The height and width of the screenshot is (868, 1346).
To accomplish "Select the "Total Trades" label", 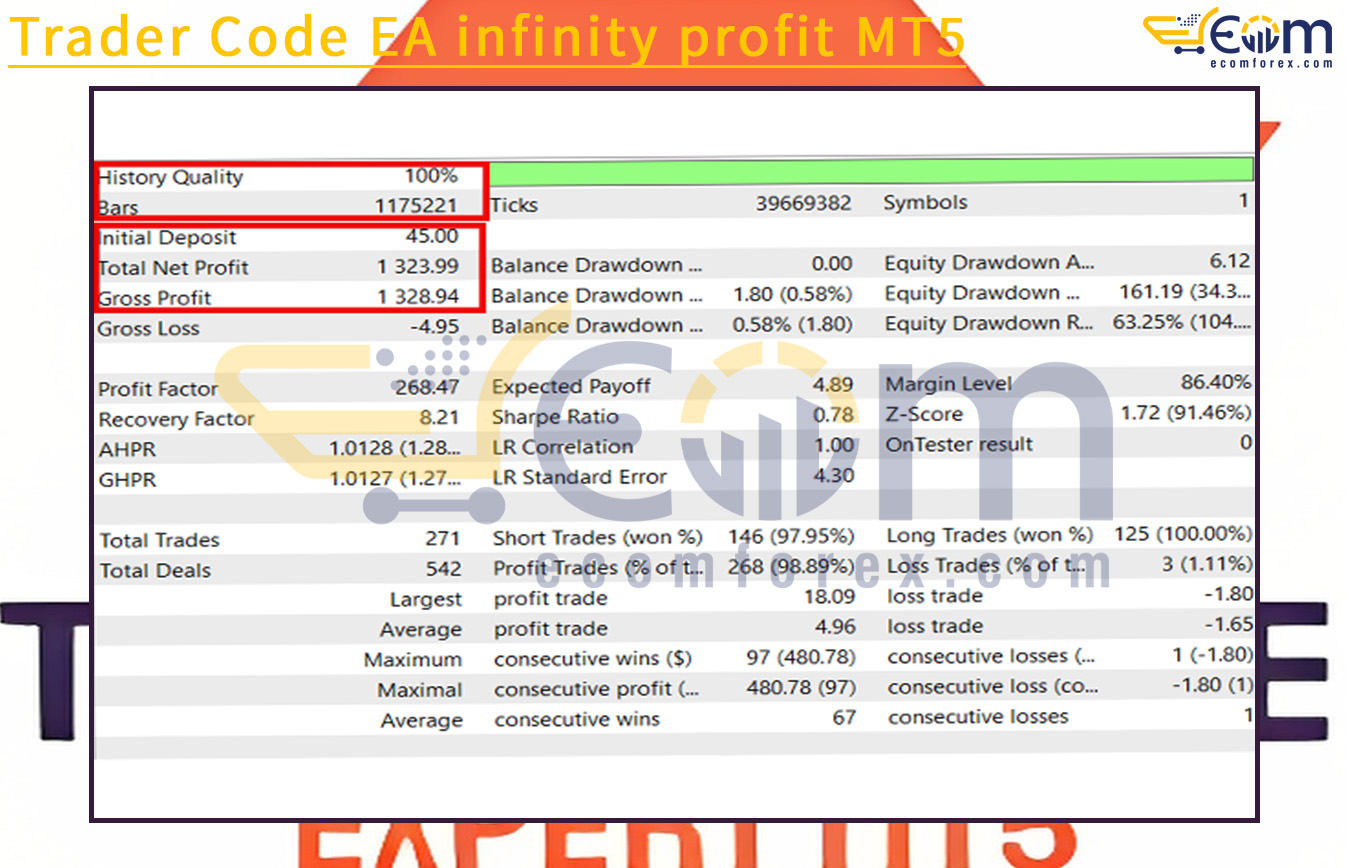I will [x=160, y=540].
